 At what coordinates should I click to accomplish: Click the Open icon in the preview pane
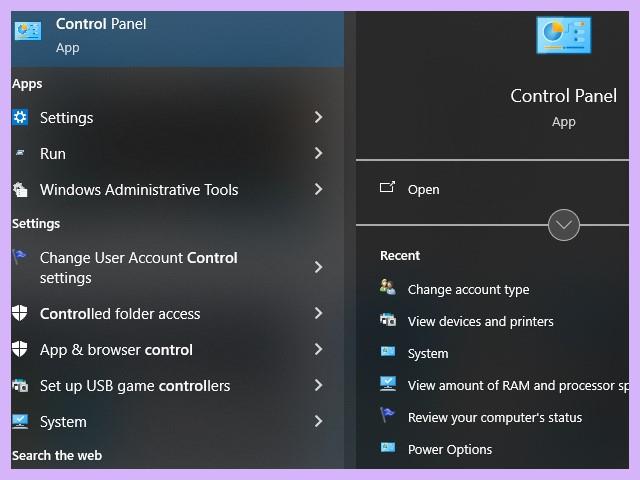387,187
